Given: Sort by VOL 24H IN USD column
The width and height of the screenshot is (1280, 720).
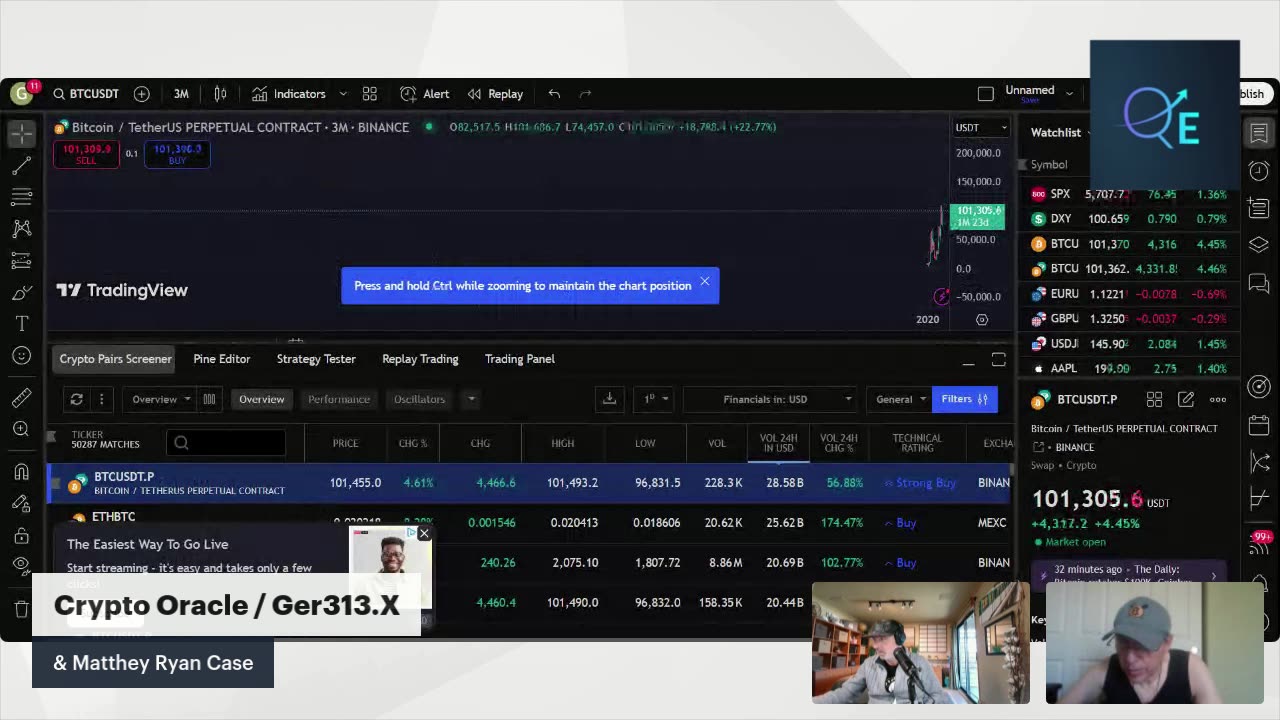Looking at the screenshot, I should [x=778, y=443].
